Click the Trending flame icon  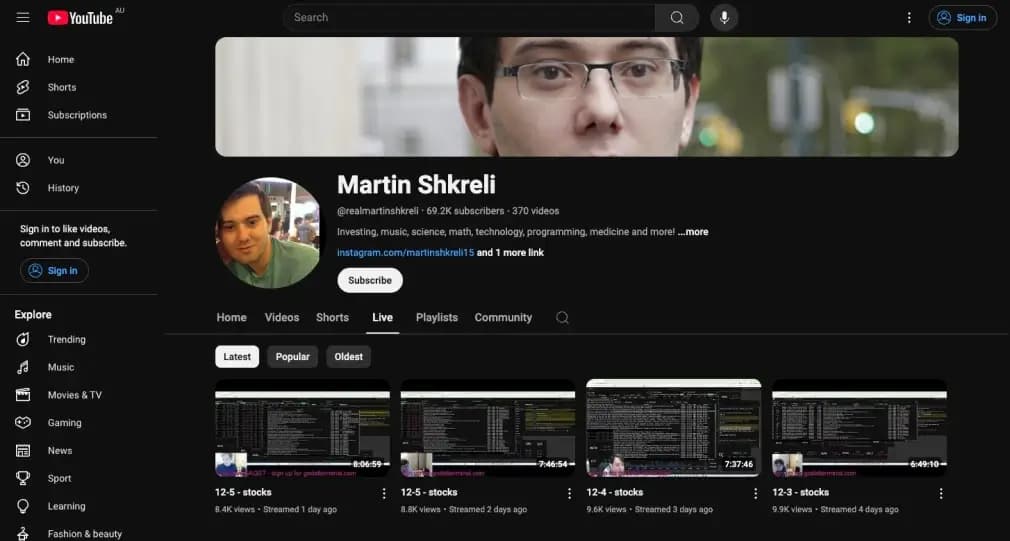click(23, 339)
